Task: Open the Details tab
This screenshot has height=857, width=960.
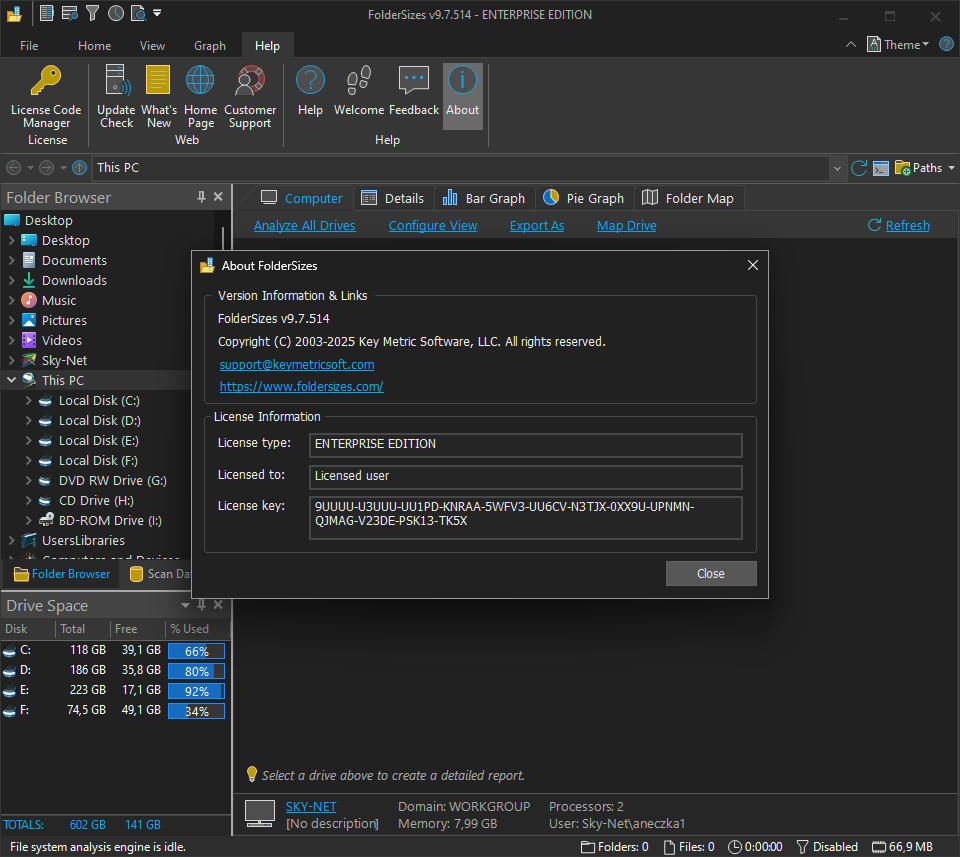Action: point(393,198)
